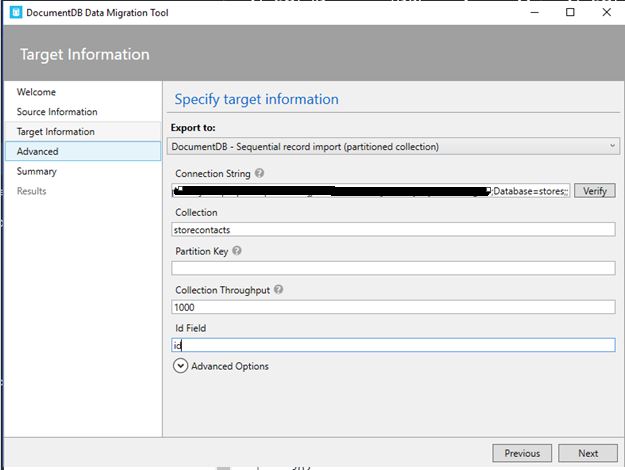Select the Target Information step
625x470 pixels.
(x=83, y=132)
